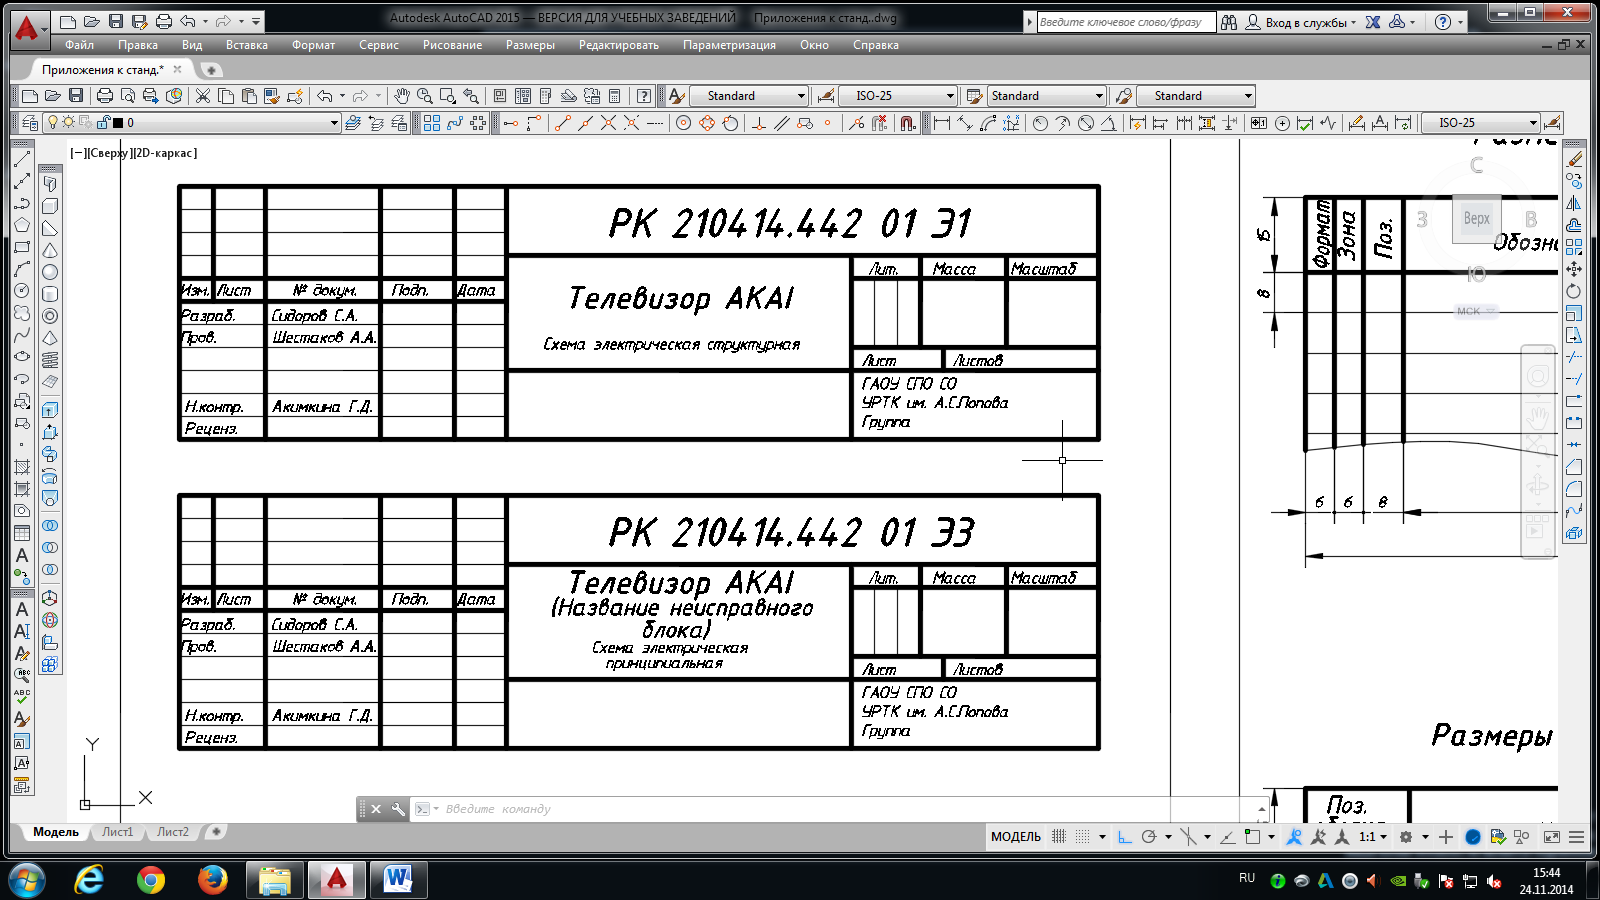Toggle polar tracking in status bar

pyautogui.click(x=1149, y=837)
